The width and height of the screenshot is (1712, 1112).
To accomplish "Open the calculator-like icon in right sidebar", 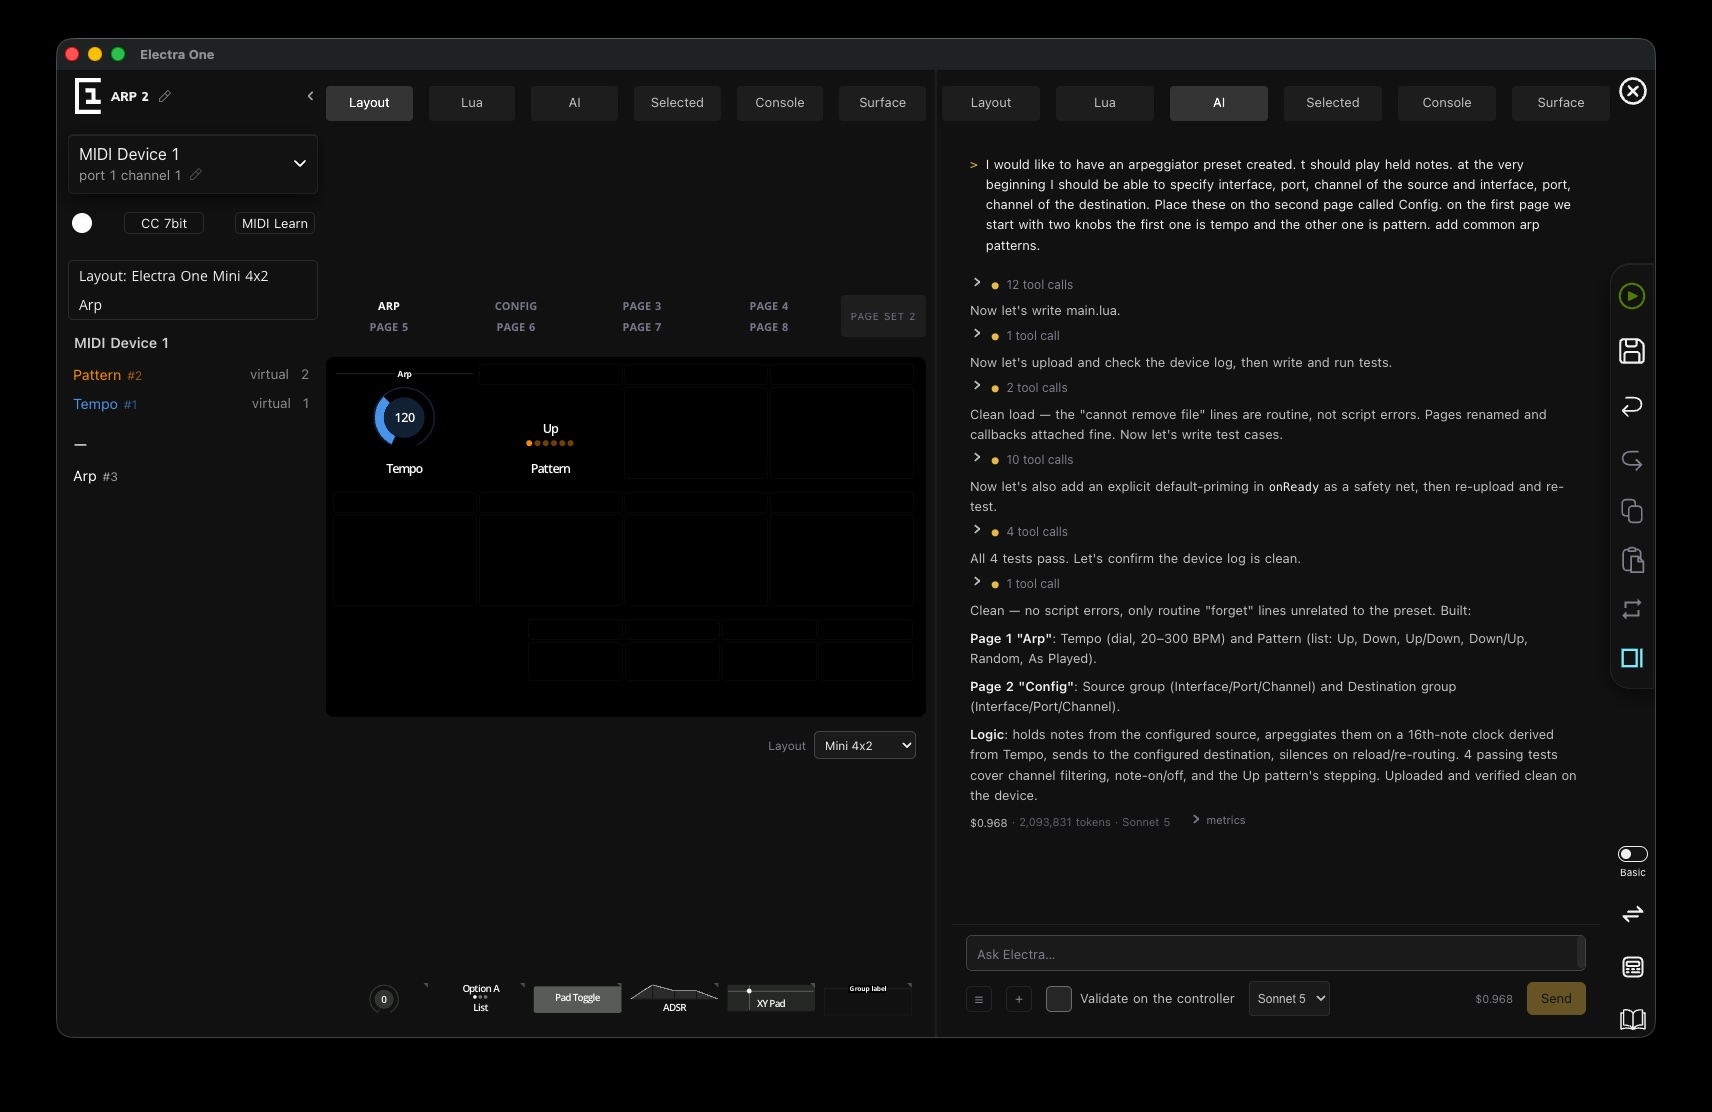I will 1632,967.
